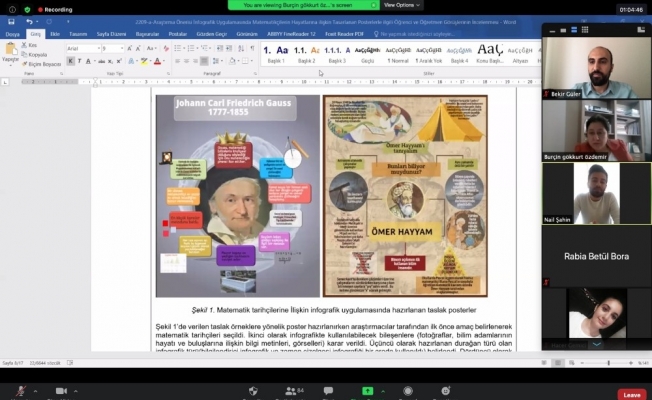Expand View Options dropdown

click(402, 5)
